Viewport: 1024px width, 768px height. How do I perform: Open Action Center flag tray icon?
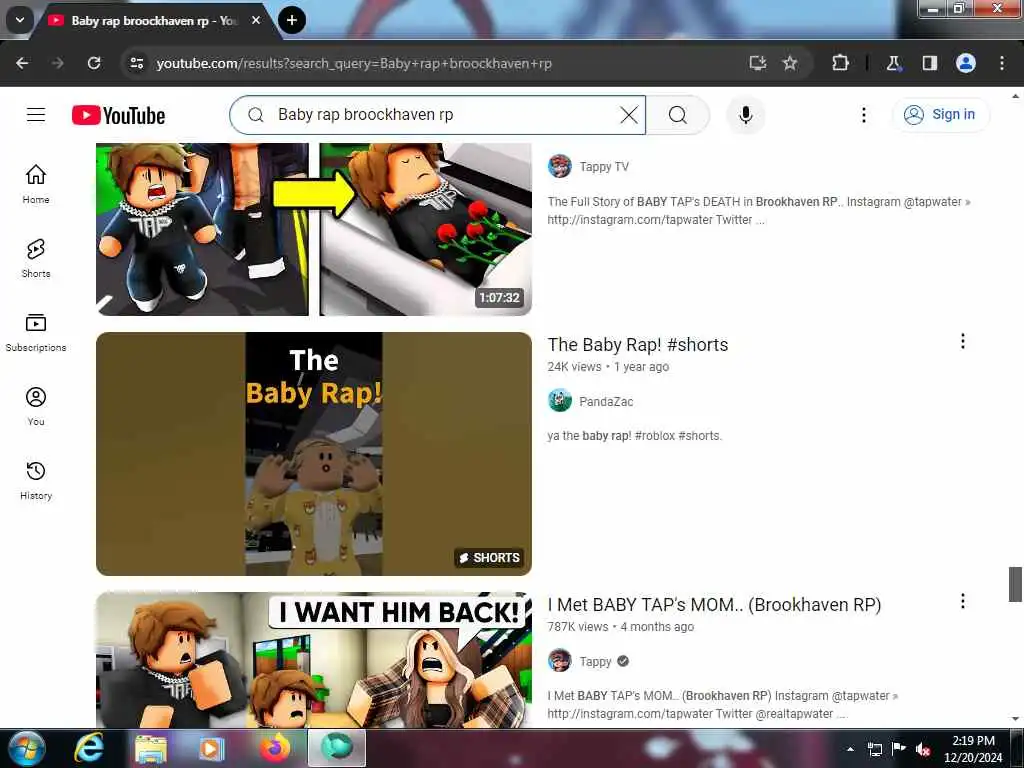coord(899,749)
